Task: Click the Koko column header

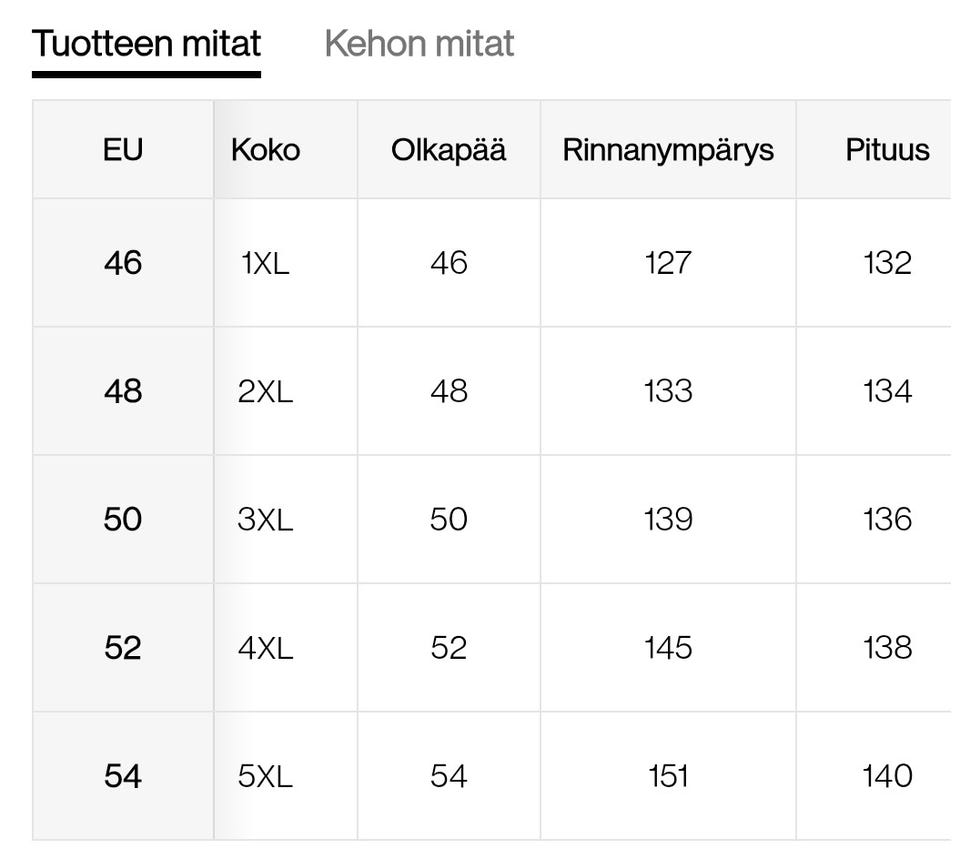Action: point(265,150)
